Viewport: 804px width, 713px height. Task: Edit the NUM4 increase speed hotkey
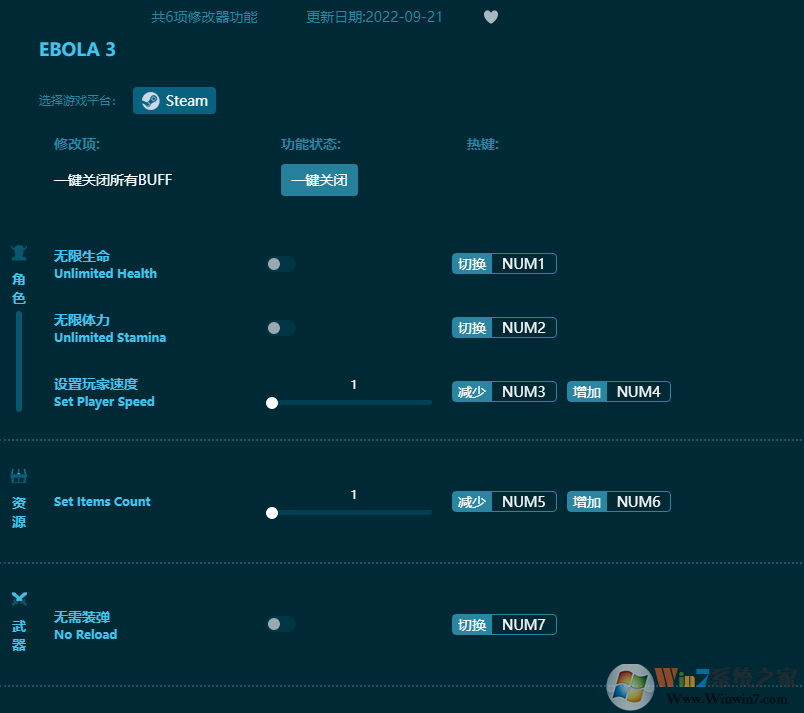click(638, 392)
